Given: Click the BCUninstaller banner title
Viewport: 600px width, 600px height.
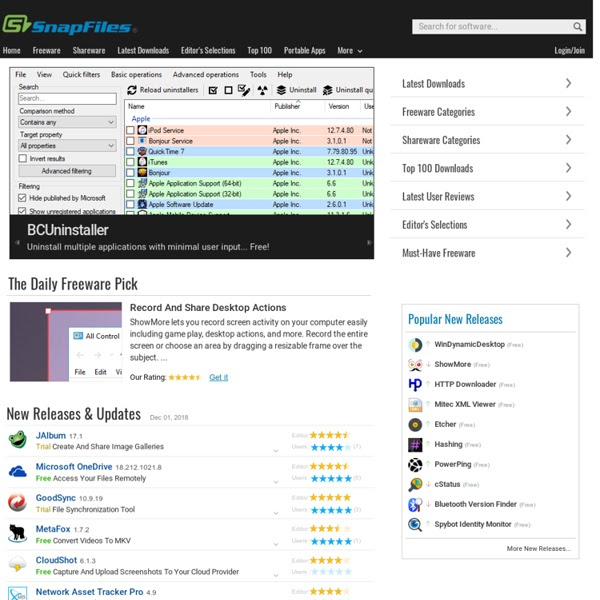Looking at the screenshot, I should [68, 230].
